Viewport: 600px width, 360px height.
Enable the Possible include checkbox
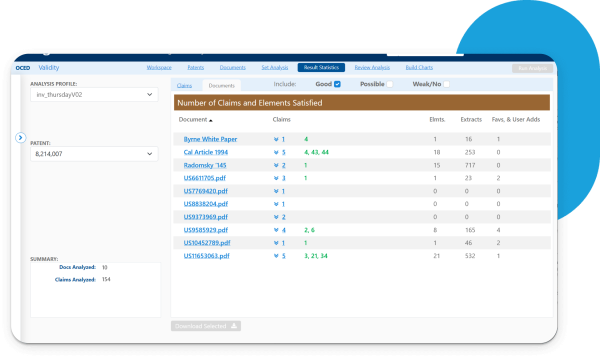click(390, 84)
